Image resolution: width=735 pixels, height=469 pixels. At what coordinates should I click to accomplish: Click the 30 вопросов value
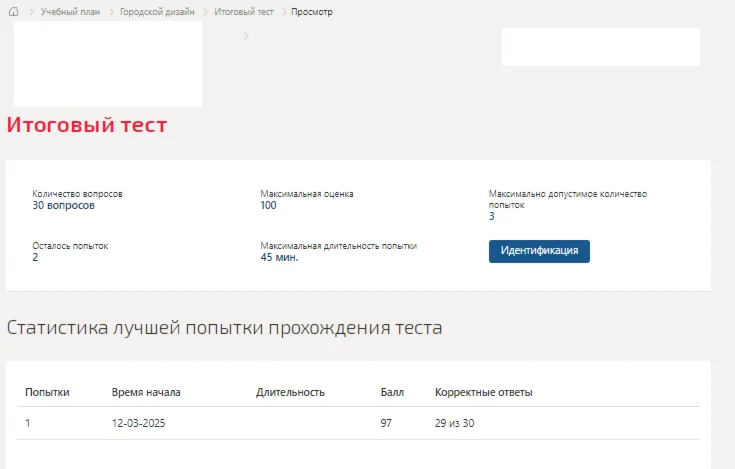click(64, 206)
